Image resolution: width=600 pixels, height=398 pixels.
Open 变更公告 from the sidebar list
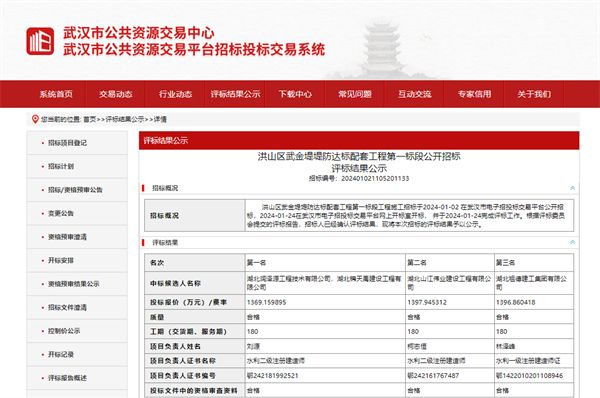click(x=61, y=213)
